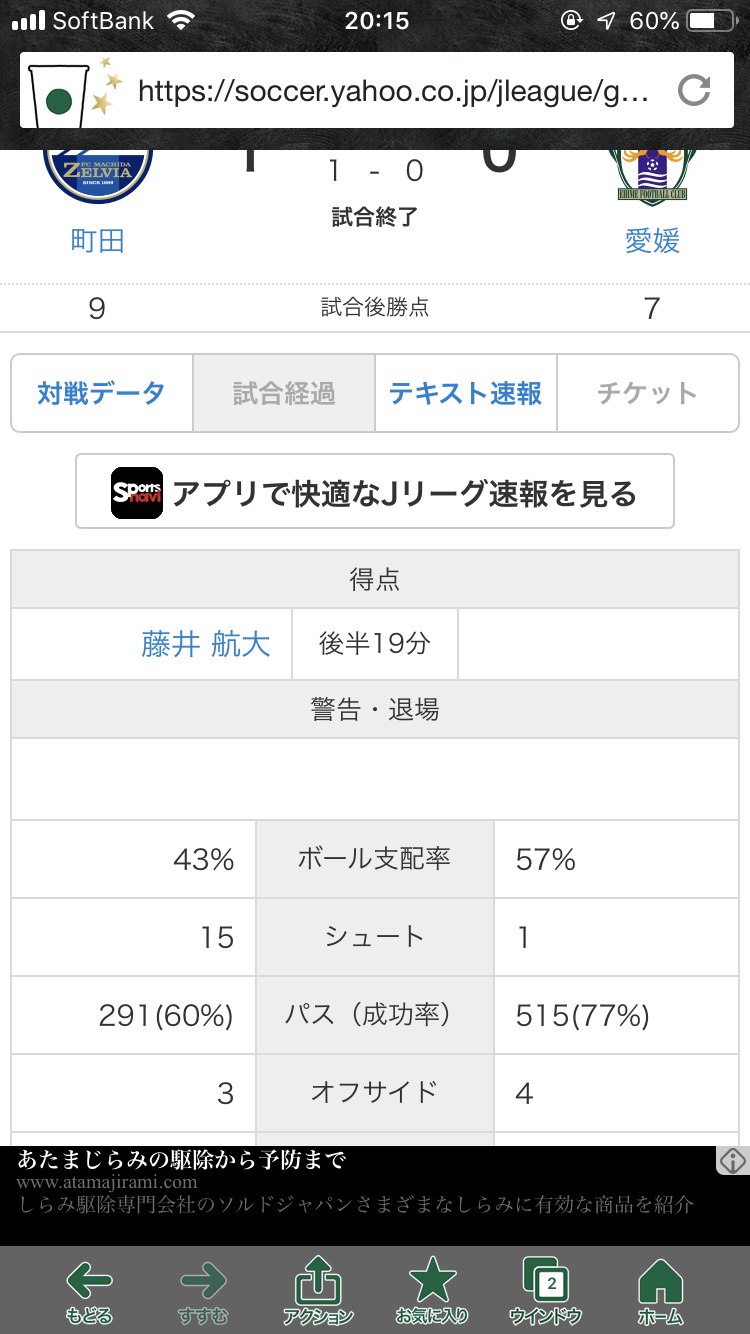Tap the URL address field
Image resolution: width=750 pixels, height=1334 pixels.
click(395, 92)
